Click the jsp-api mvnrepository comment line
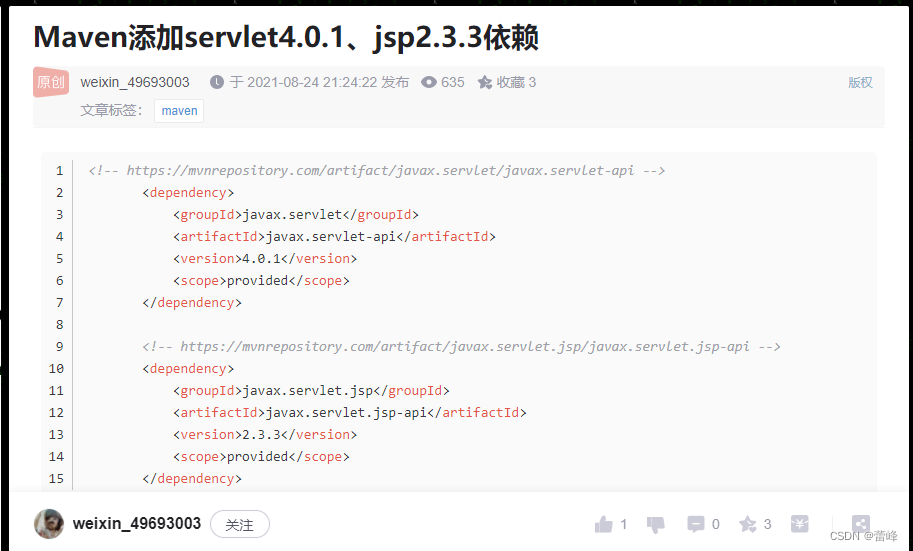The height and width of the screenshot is (551, 913). 461,347
